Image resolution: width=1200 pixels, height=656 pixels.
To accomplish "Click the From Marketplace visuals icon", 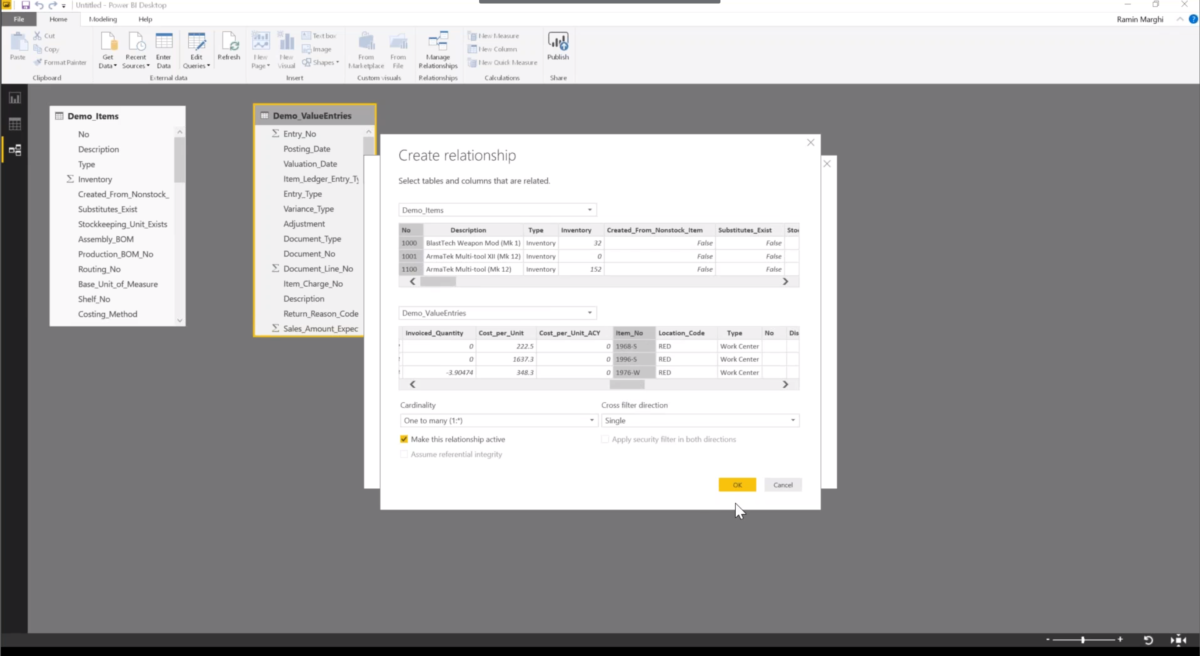I will [366, 41].
